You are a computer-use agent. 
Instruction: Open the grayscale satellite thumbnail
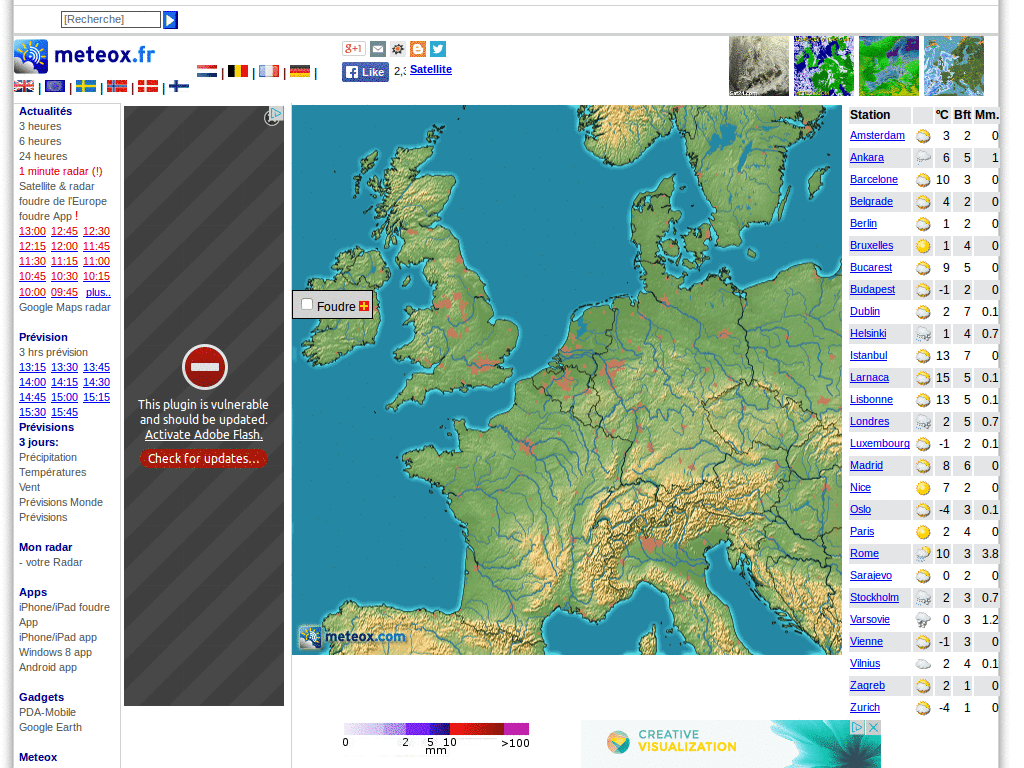pyautogui.click(x=758, y=66)
